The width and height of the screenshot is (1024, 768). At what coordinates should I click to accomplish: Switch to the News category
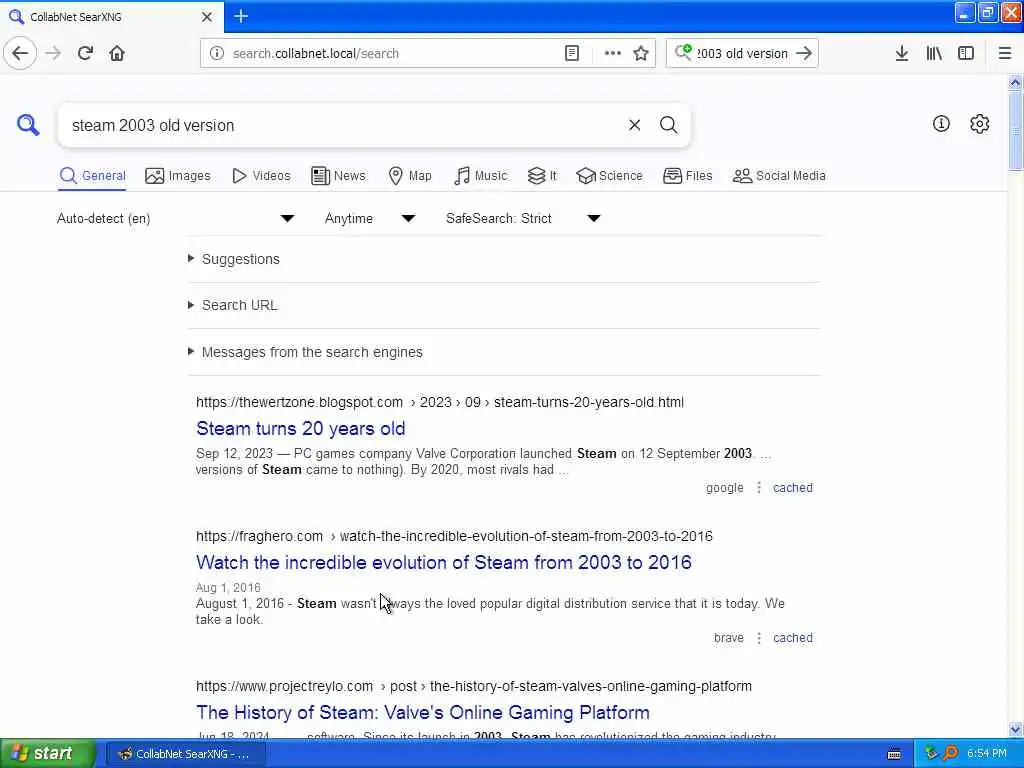point(338,176)
